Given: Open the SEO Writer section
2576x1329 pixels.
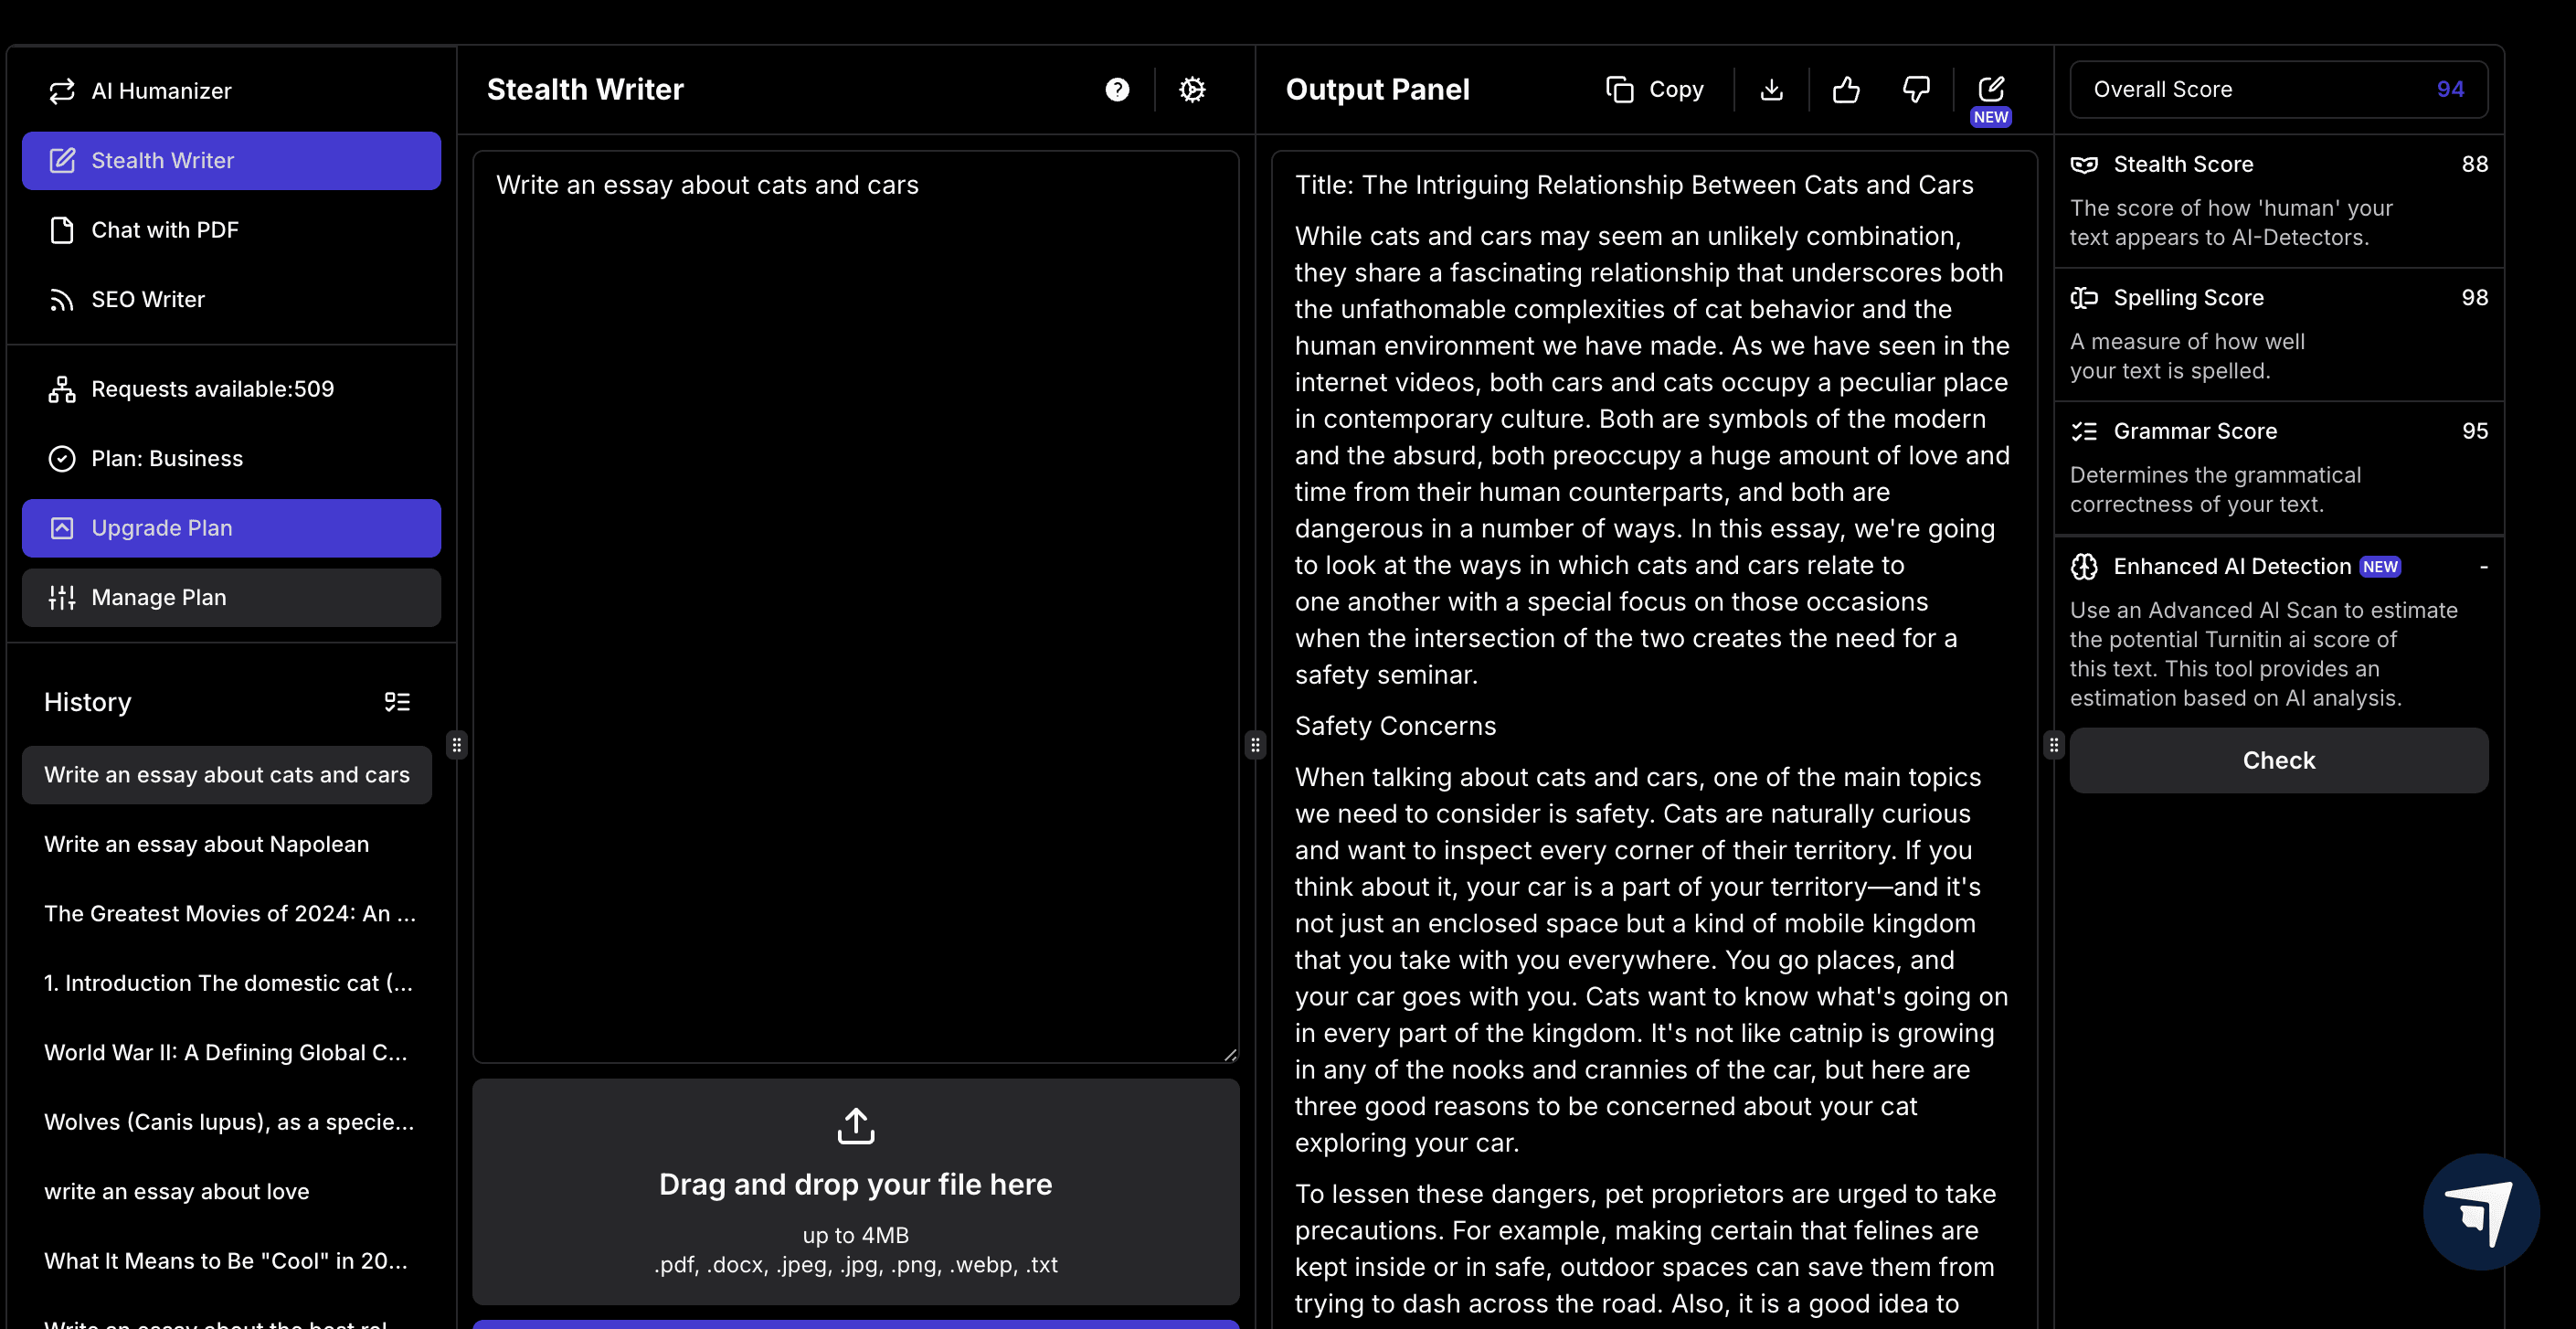Looking at the screenshot, I should click(x=147, y=300).
